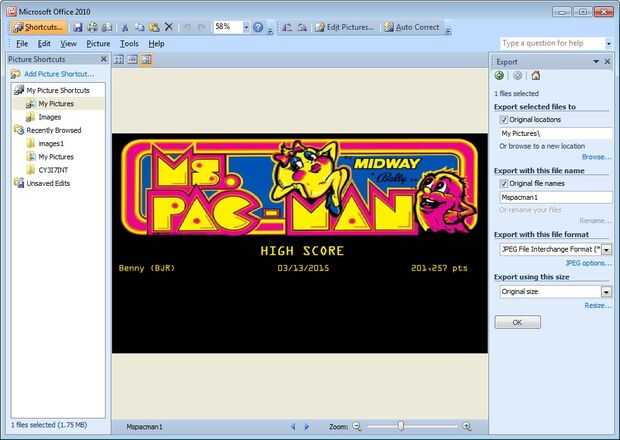
Task: Open Formatting toolbar options arrow
Action: 448,29
